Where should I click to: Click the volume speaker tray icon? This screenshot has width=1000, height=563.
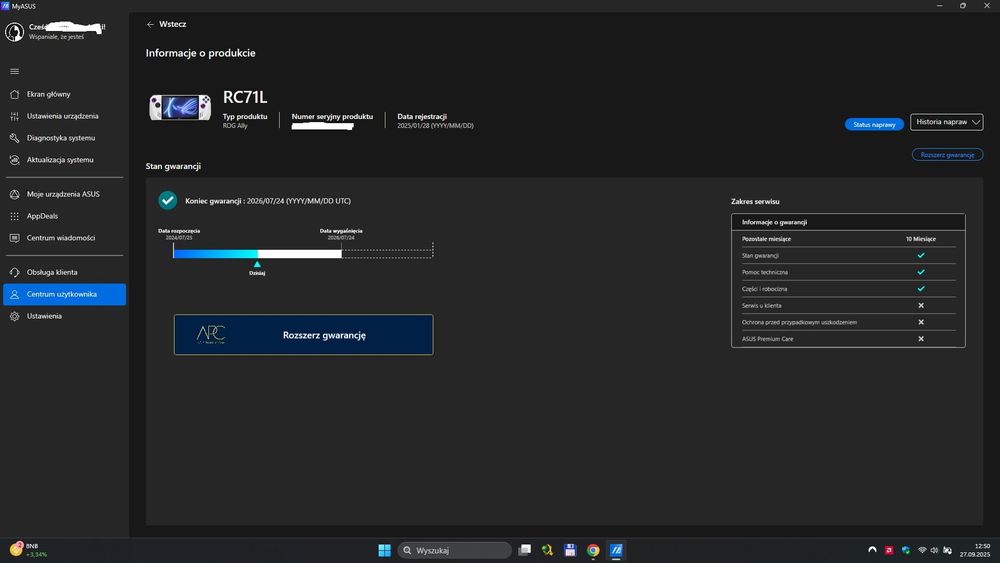[x=934, y=550]
